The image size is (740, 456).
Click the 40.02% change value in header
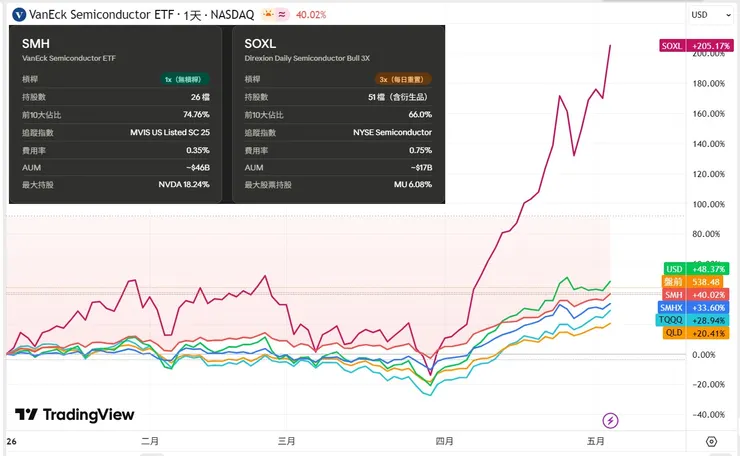click(311, 15)
